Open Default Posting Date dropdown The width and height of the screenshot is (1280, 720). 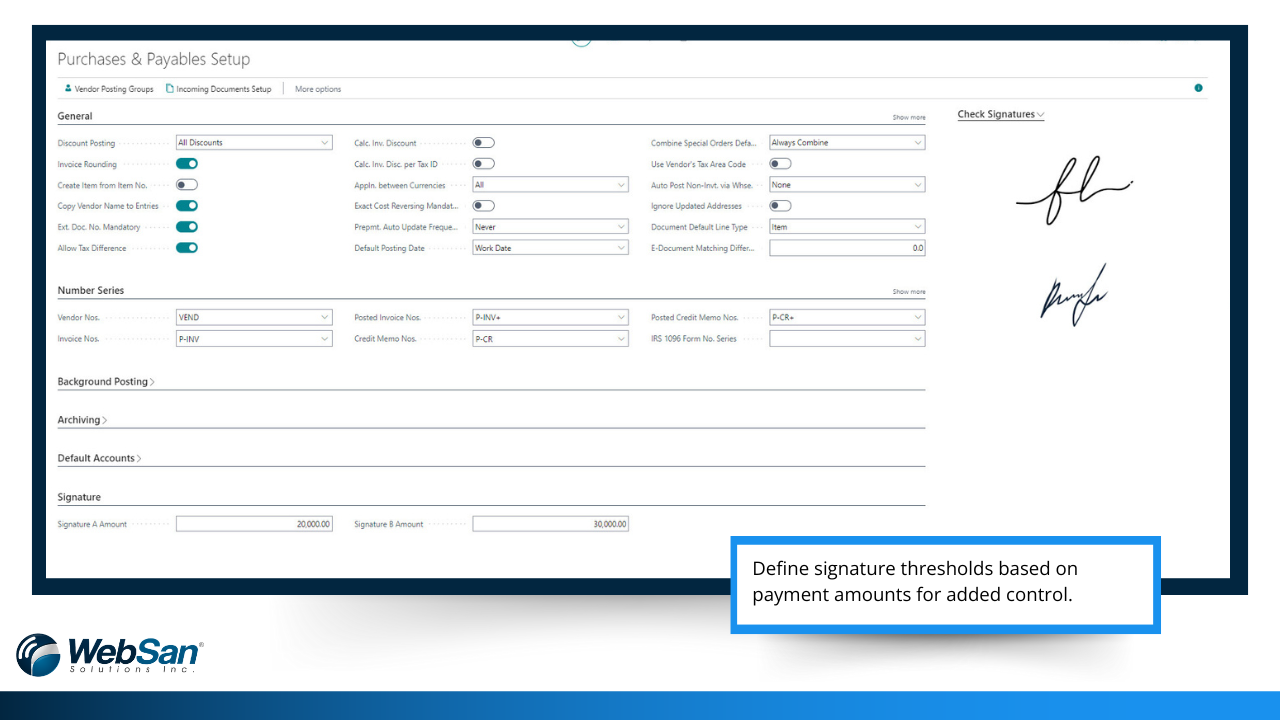click(x=550, y=248)
